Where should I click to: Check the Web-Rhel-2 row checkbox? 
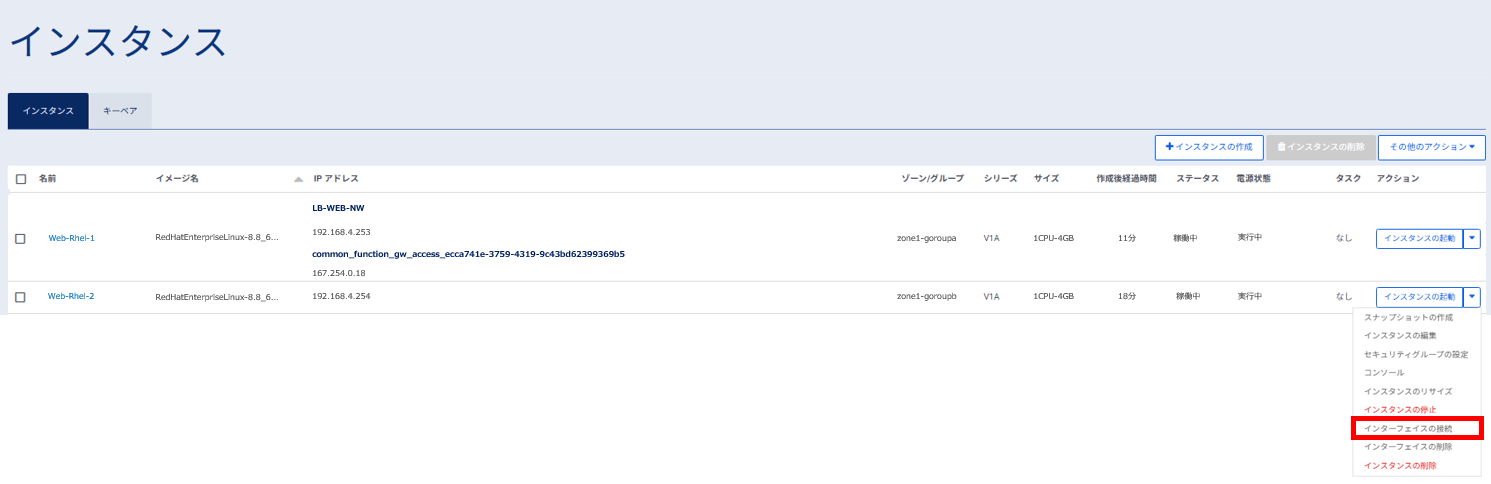click(21, 297)
